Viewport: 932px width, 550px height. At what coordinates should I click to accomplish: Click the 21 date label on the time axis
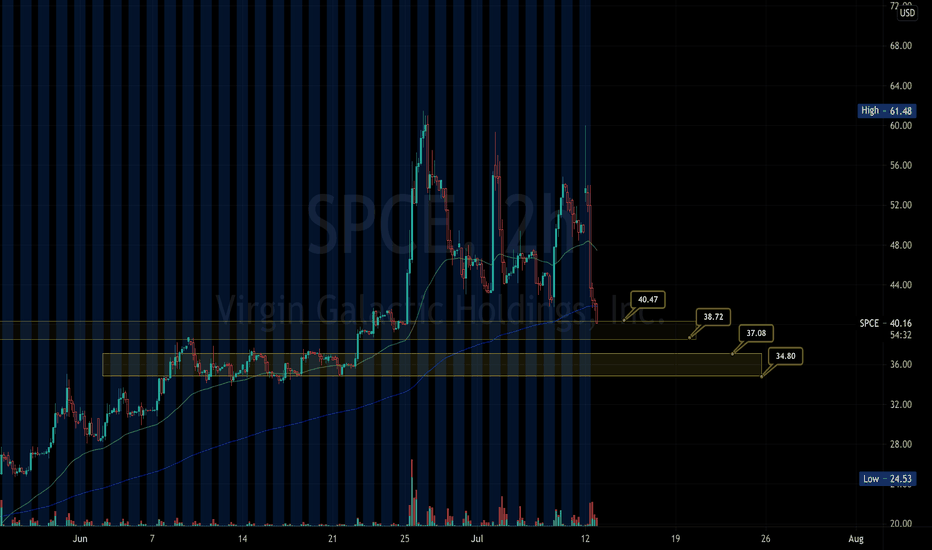(332, 539)
